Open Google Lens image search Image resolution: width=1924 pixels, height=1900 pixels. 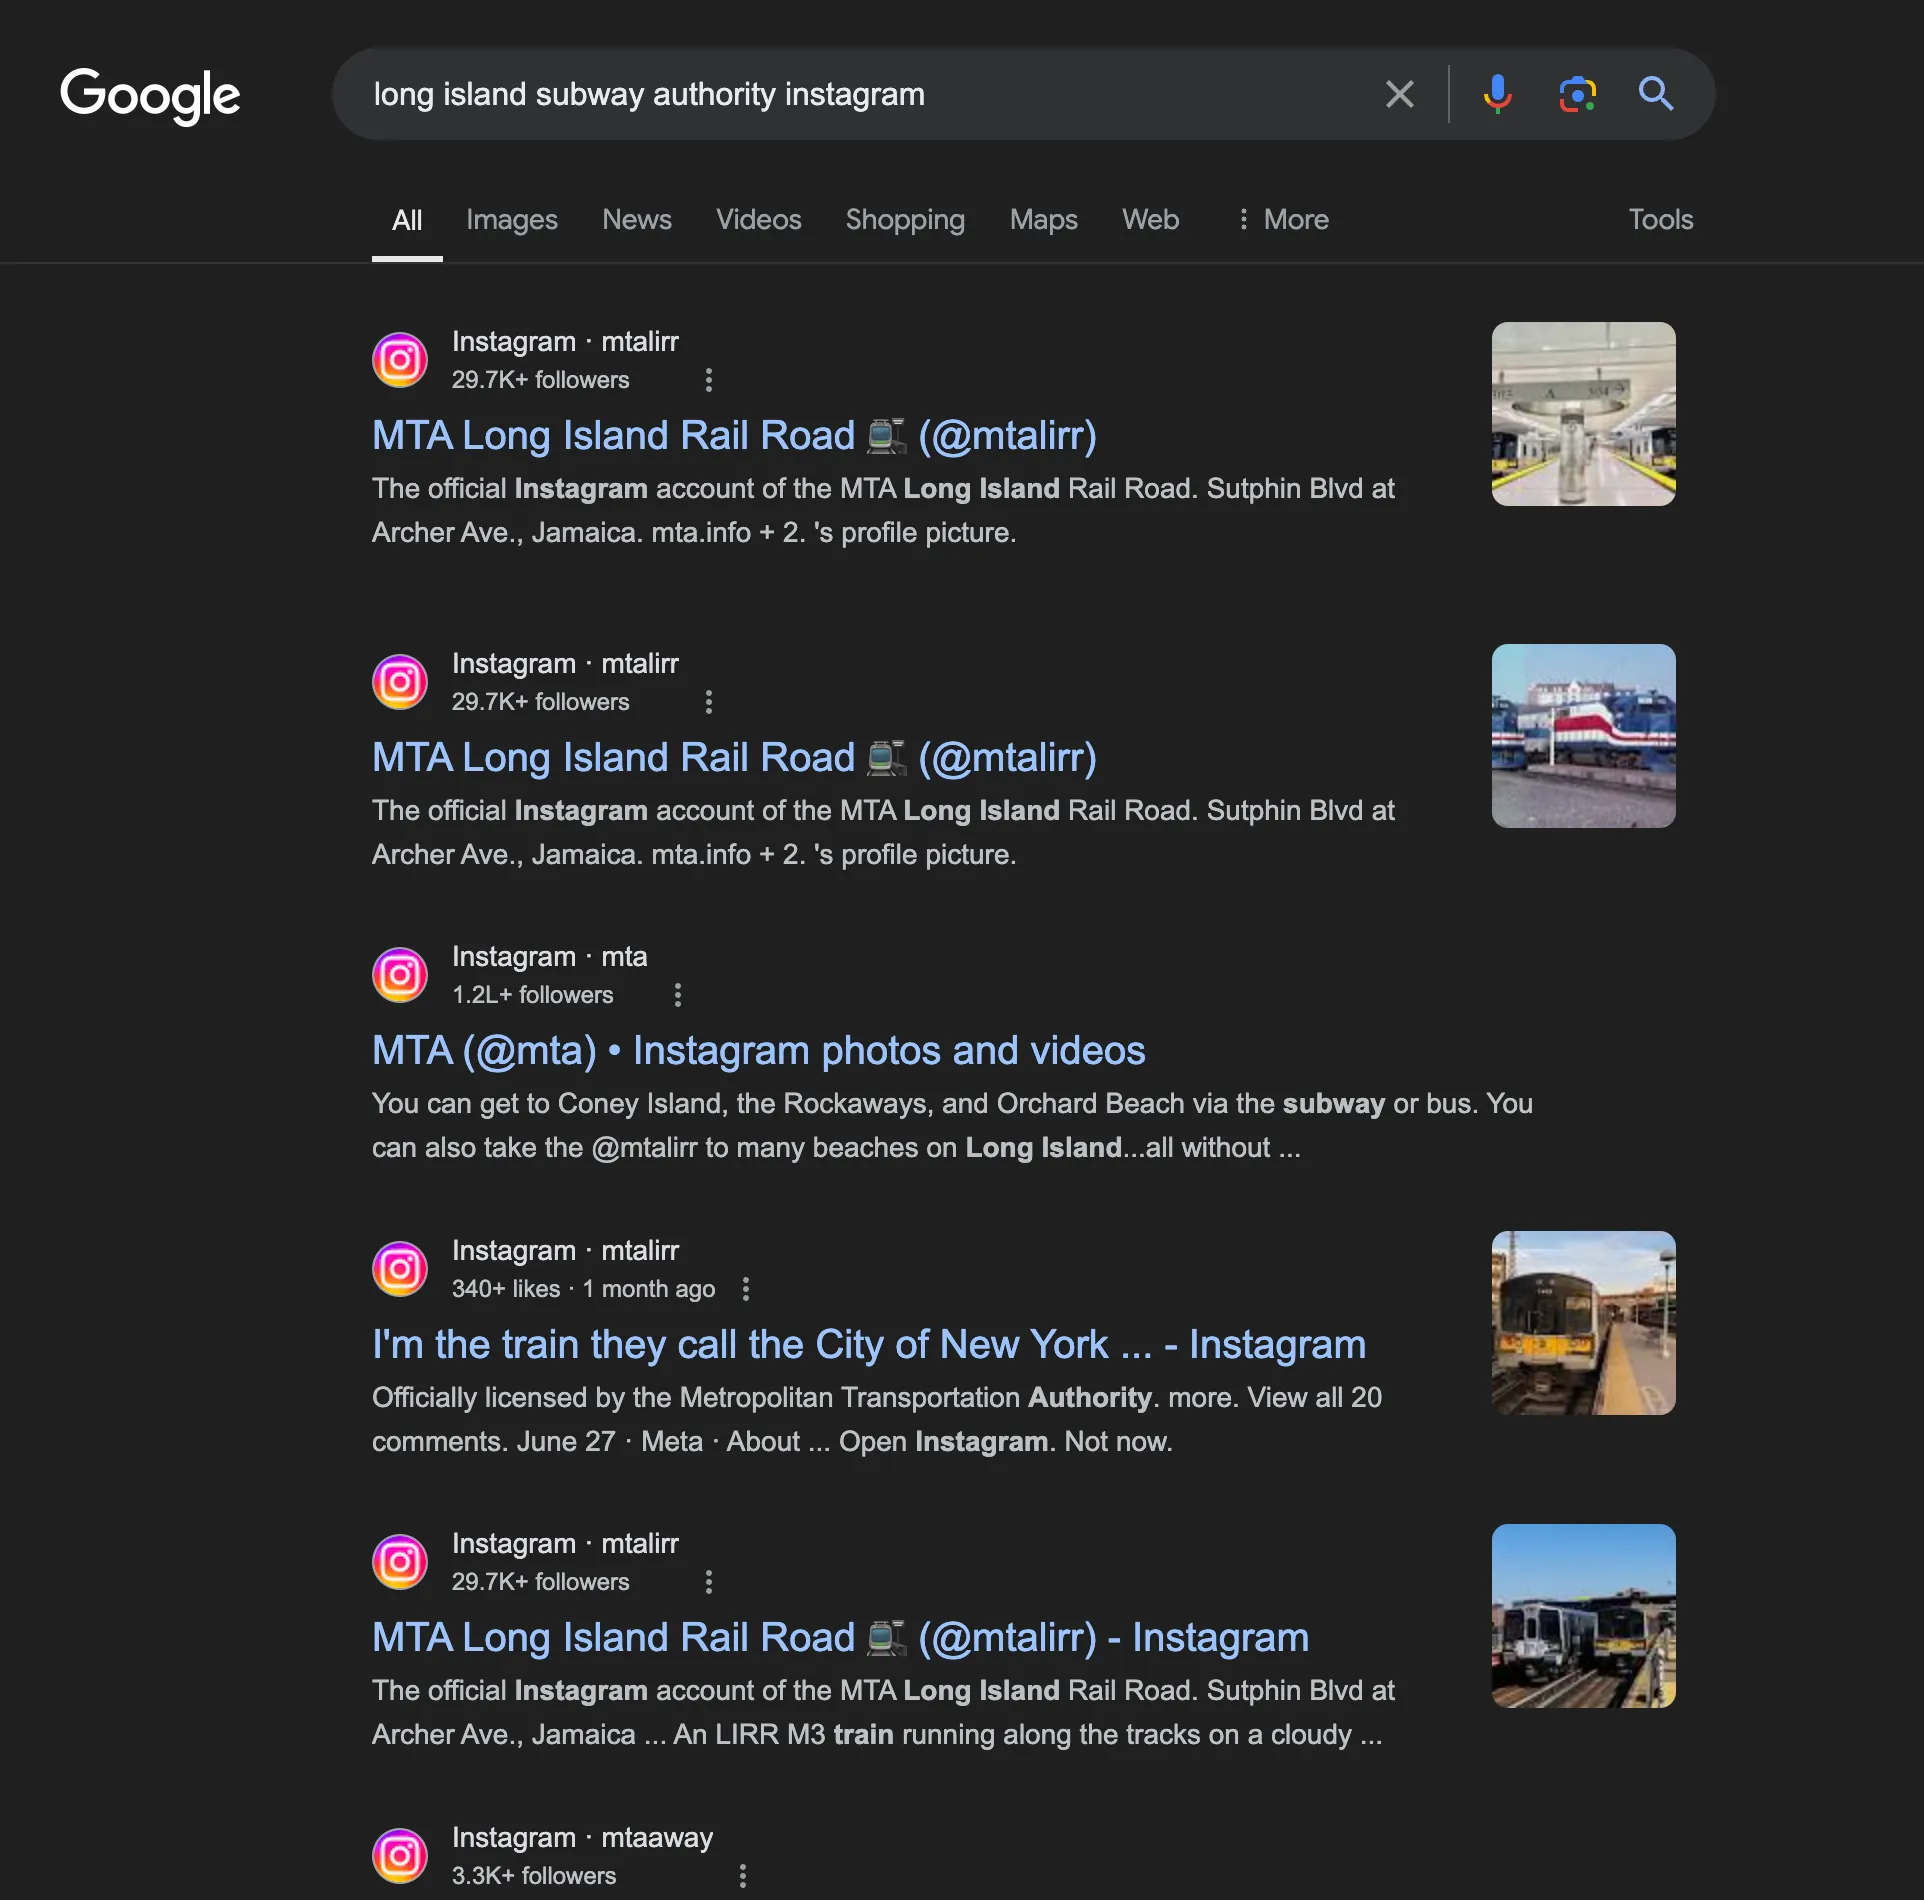(x=1577, y=94)
